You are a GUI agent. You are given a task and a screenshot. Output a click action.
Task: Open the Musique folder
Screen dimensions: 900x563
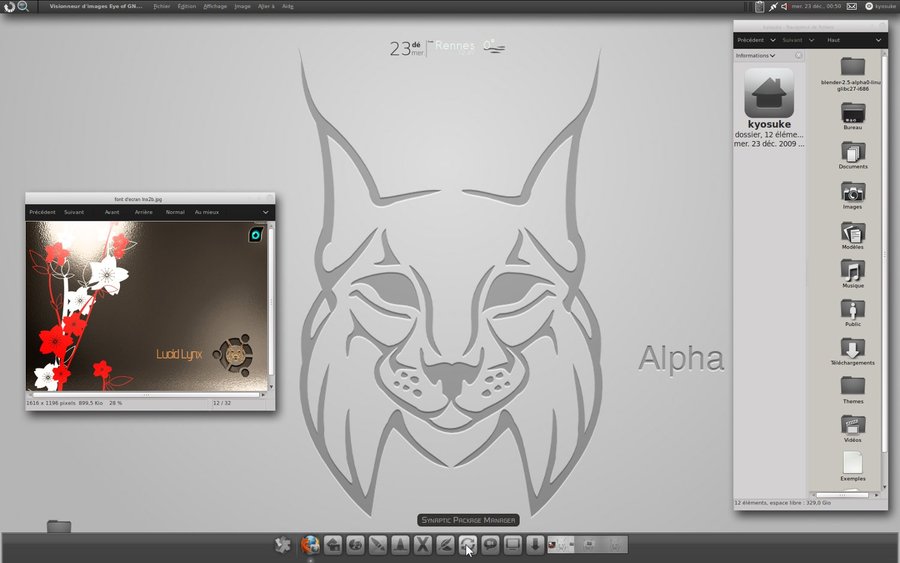tap(852, 274)
